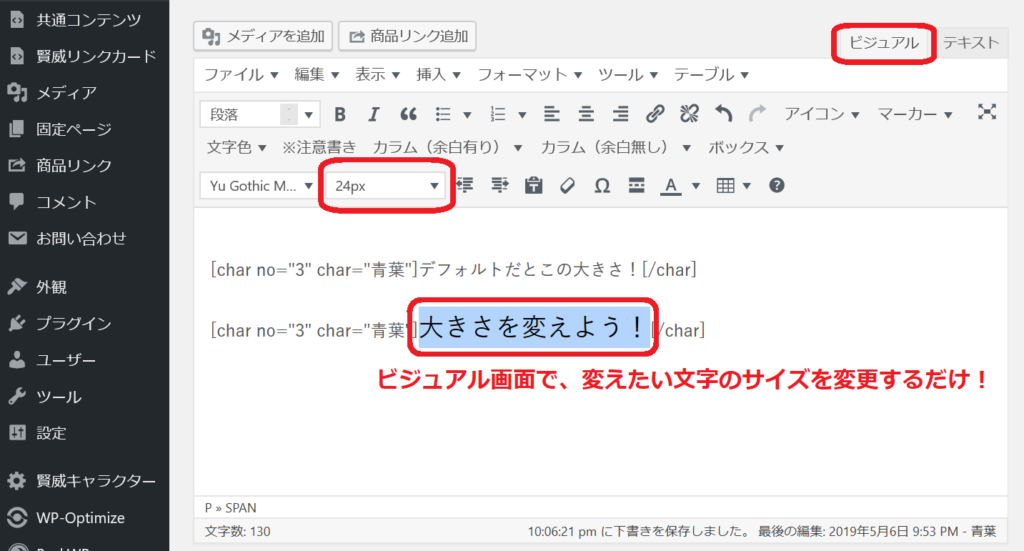Open カラム（余白無し） dropdown
1024x551 pixels.
[x=615, y=148]
